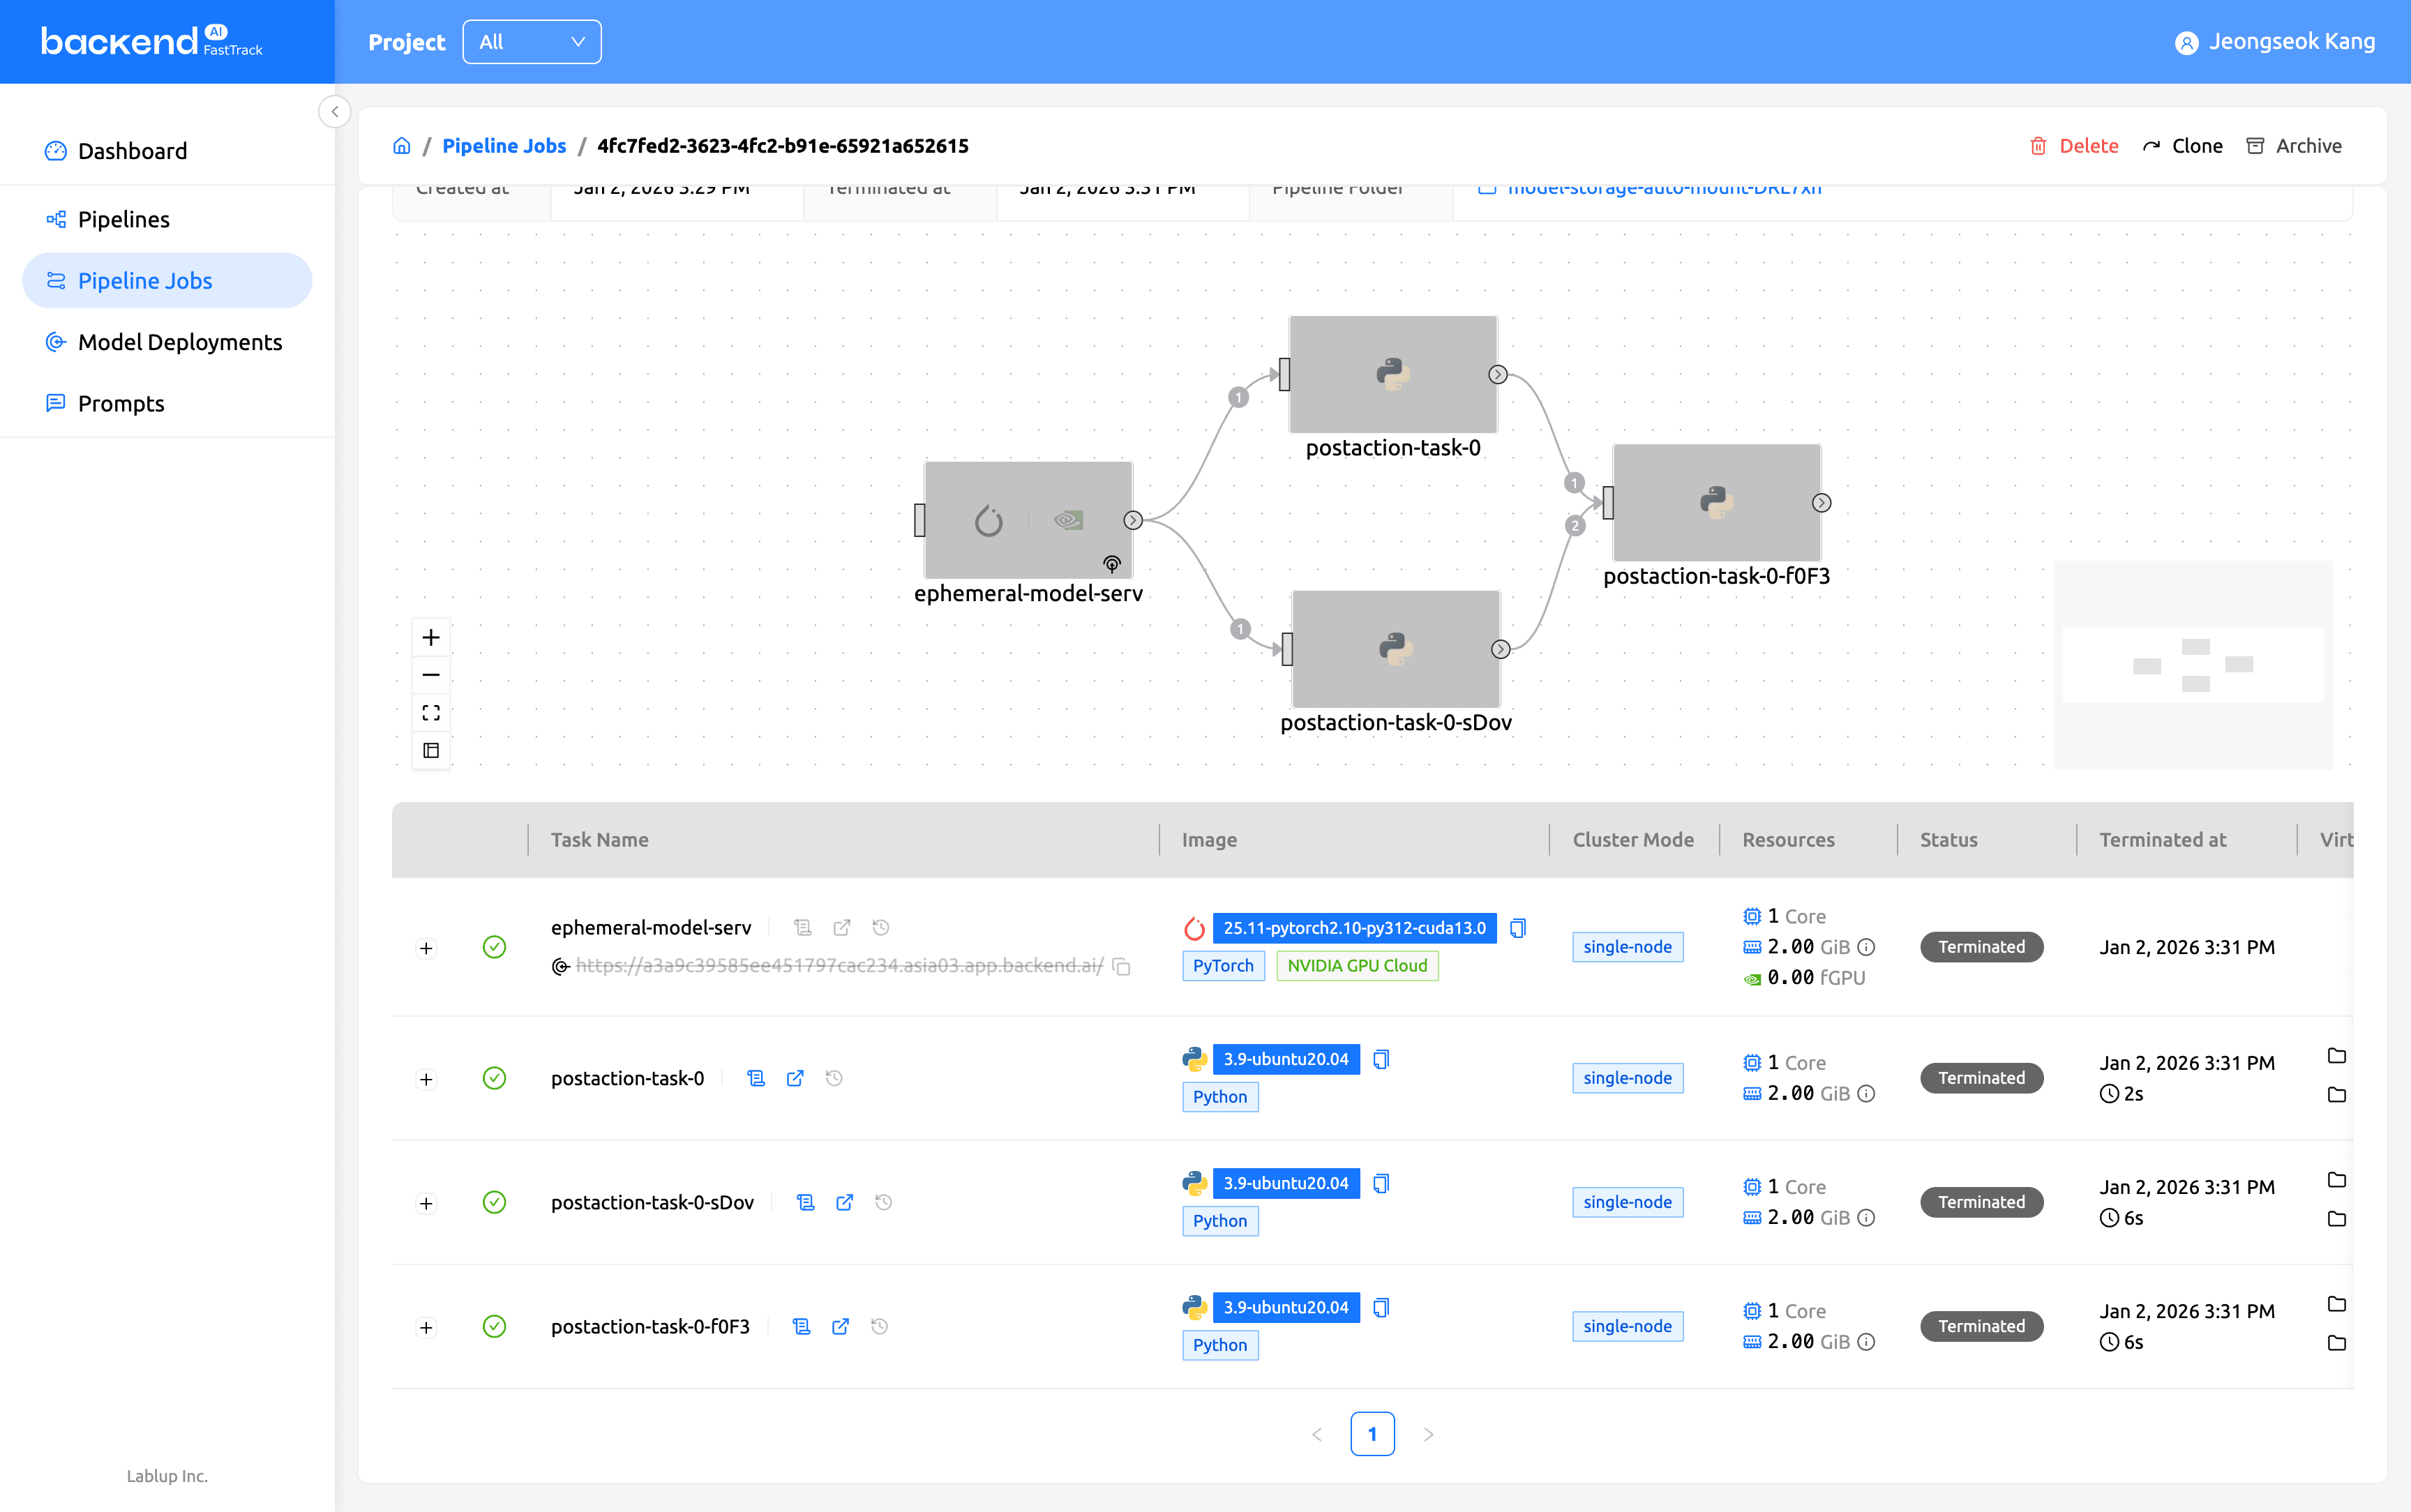Click the graph zoom in plus button
Screen dimensions: 2411x1512
click(431, 637)
